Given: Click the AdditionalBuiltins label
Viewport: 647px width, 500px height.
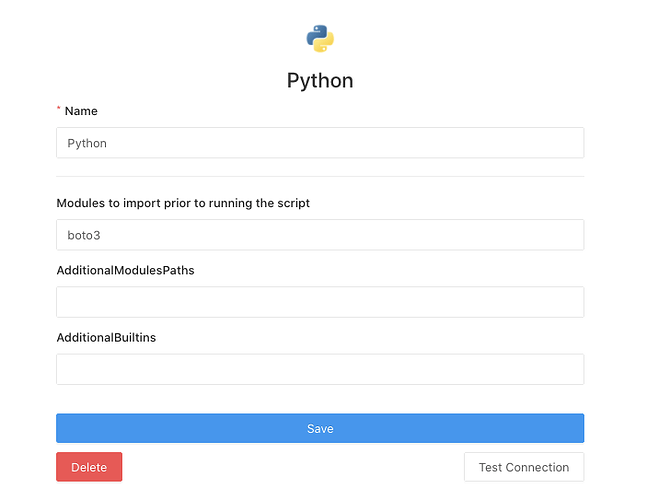Looking at the screenshot, I should click(106, 337).
